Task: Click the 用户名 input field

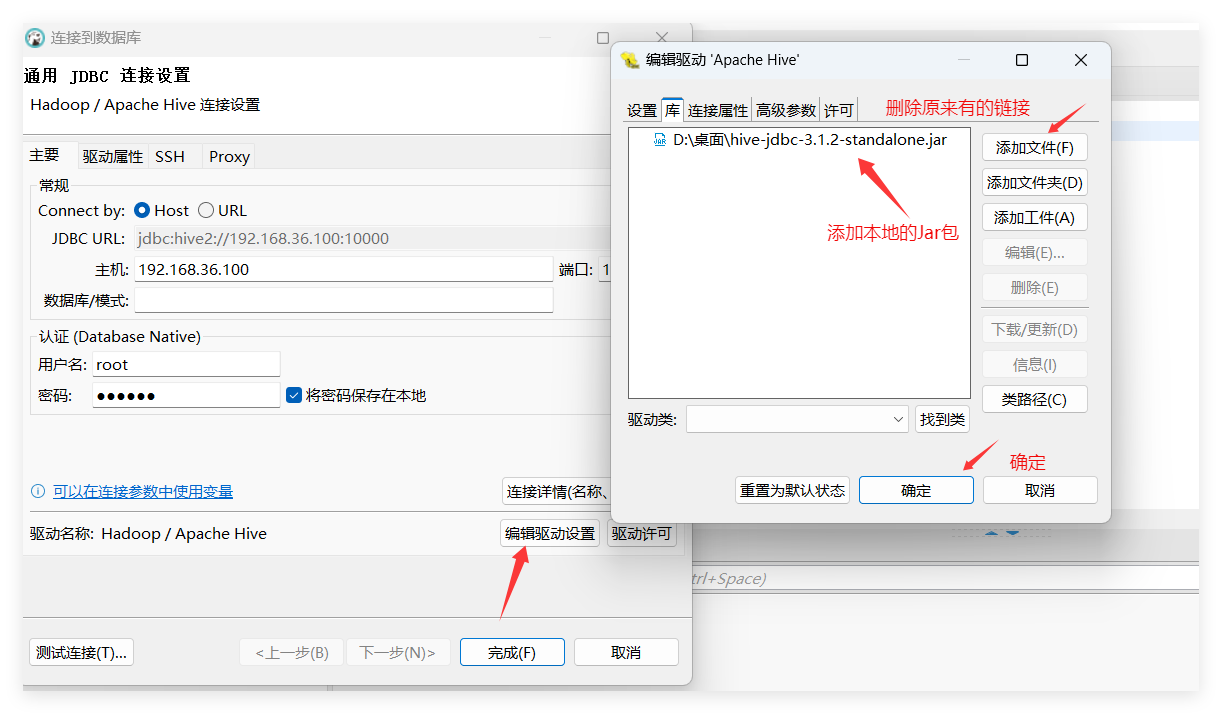Action: pos(186,364)
